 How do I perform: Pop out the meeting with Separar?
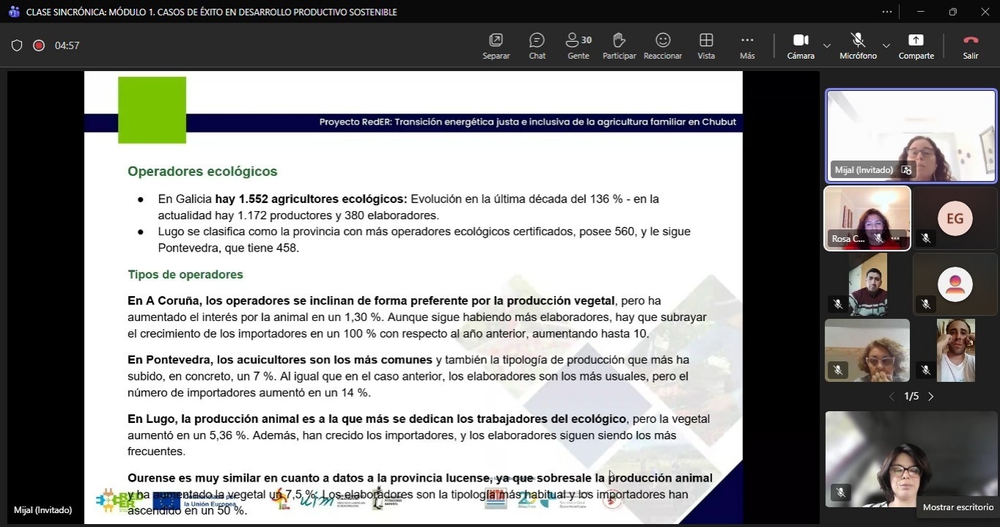pos(496,45)
